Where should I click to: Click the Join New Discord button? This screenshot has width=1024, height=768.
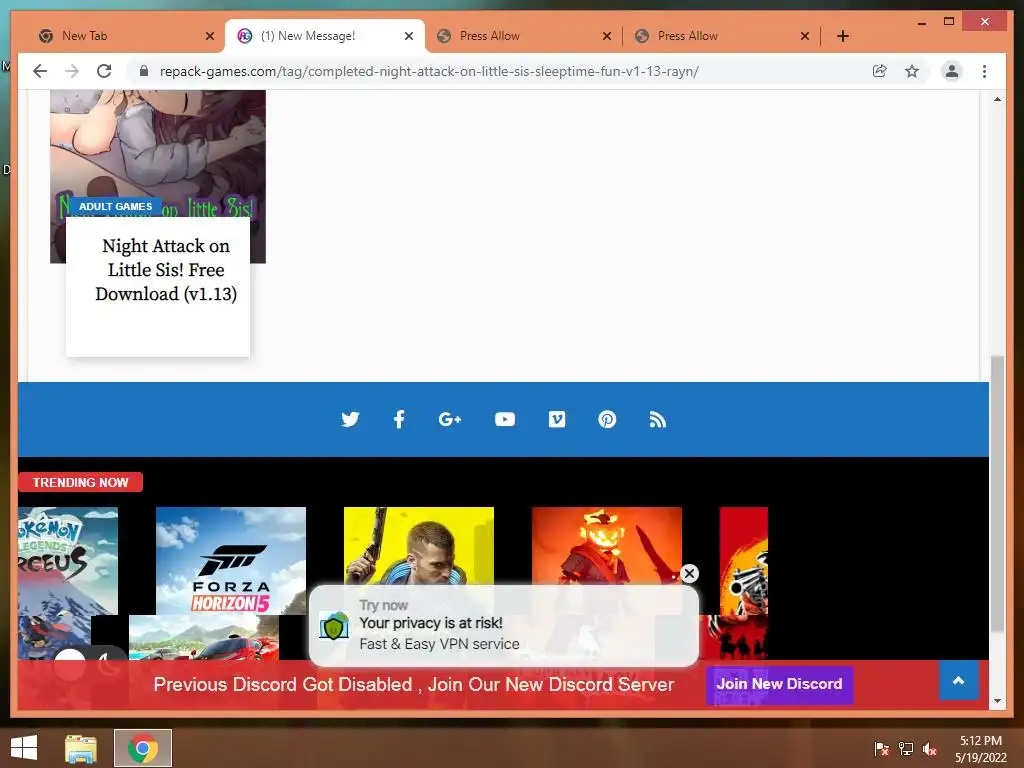(x=779, y=684)
